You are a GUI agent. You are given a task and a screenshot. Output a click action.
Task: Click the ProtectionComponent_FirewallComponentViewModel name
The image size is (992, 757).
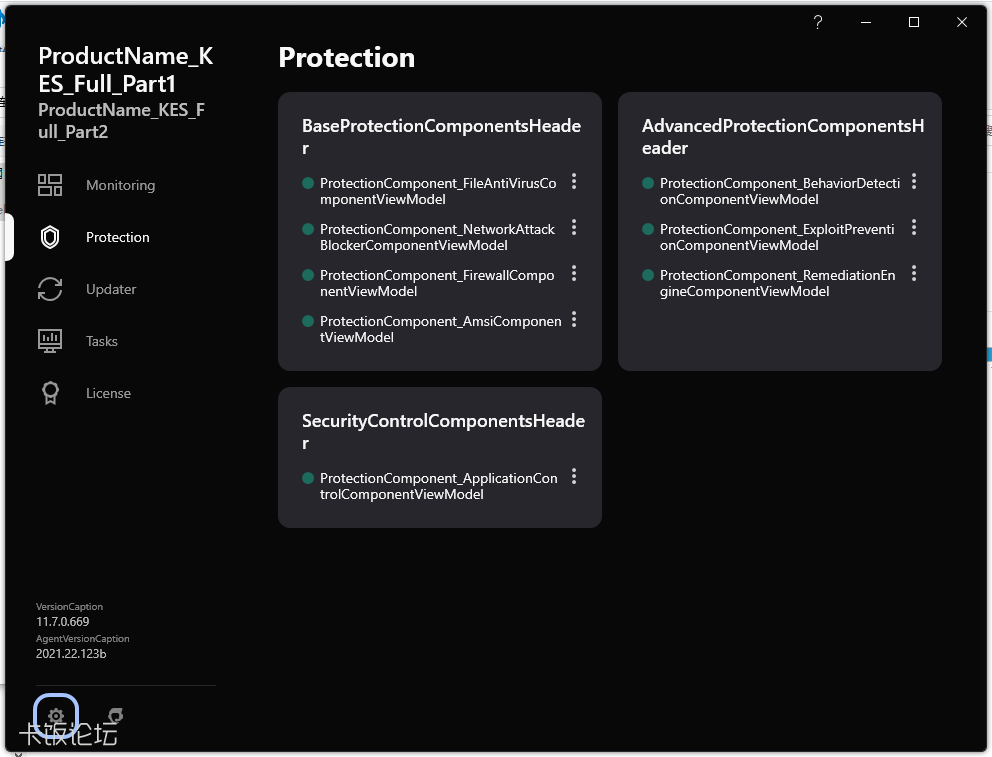(437, 283)
